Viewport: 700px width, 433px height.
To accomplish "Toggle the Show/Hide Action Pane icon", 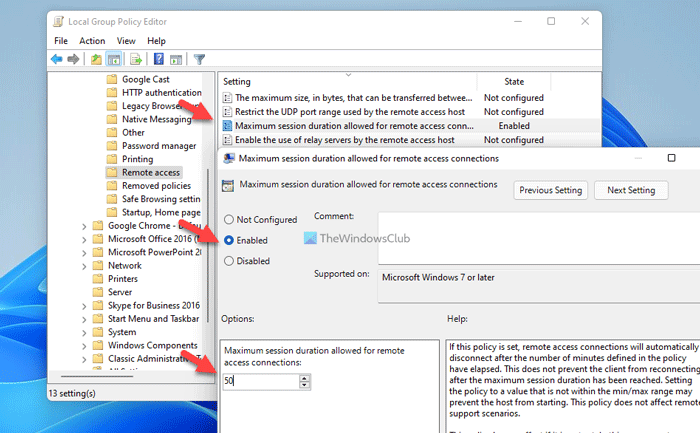I will (x=176, y=59).
